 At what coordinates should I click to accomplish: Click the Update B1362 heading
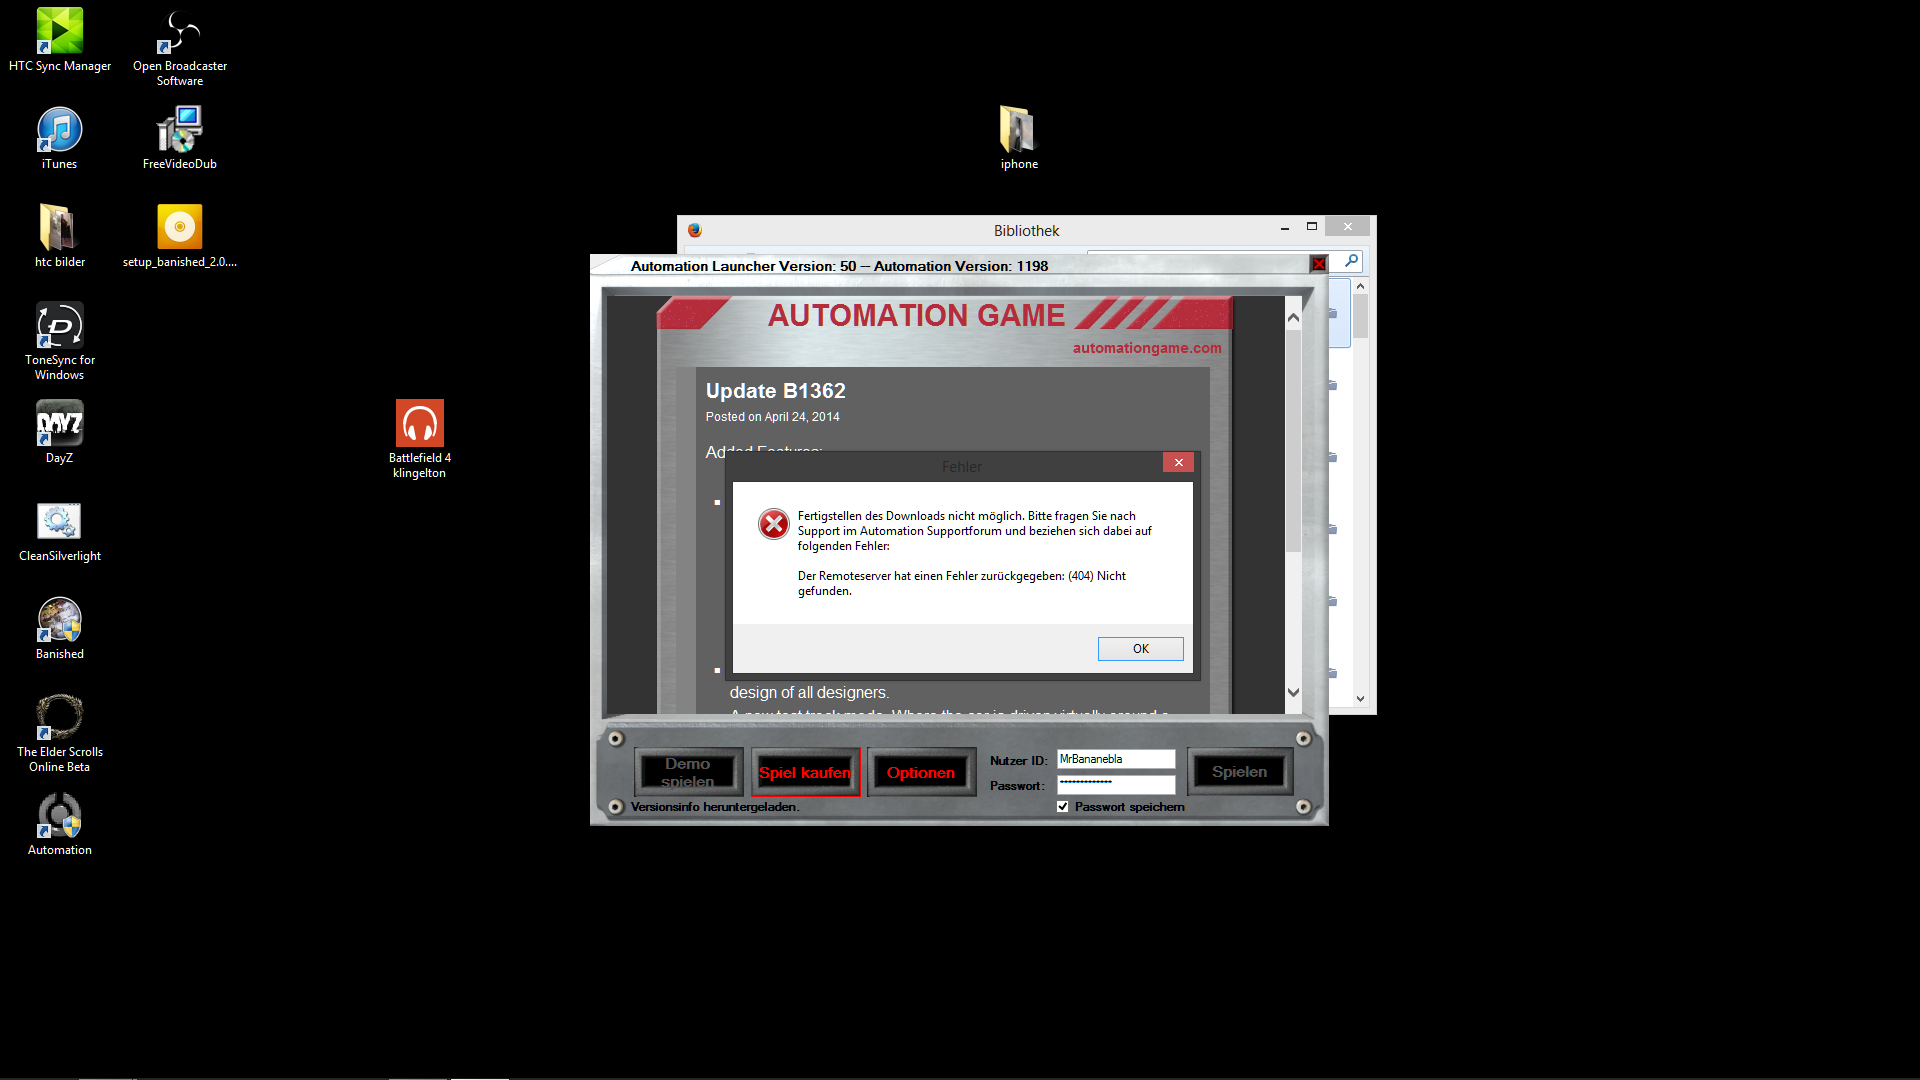coord(776,391)
